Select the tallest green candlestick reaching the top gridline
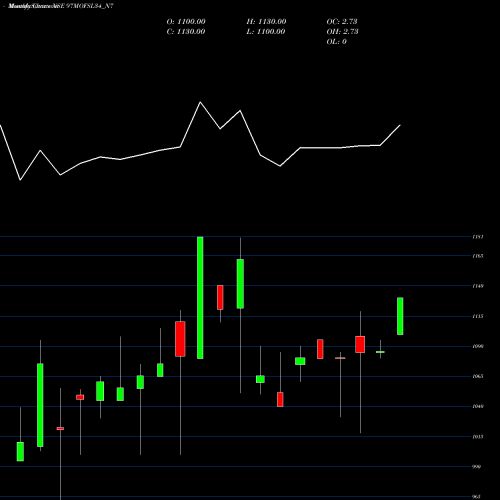The image size is (500, 500). pos(200,298)
